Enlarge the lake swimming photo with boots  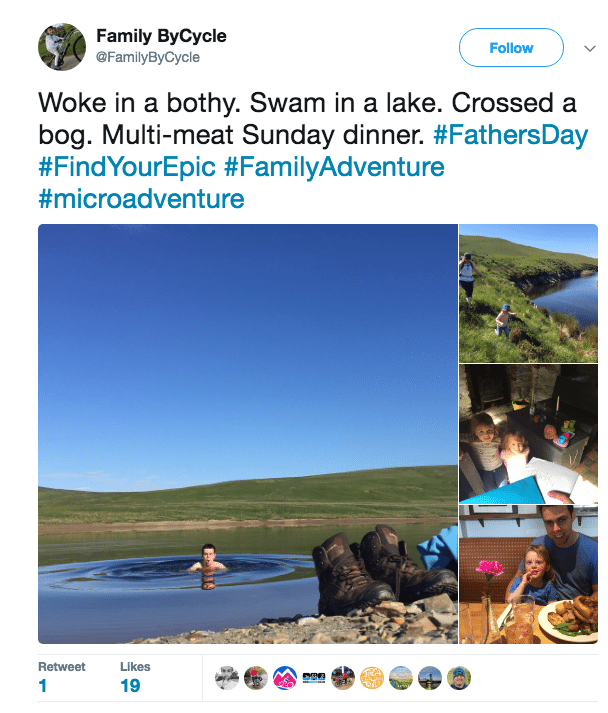point(248,434)
